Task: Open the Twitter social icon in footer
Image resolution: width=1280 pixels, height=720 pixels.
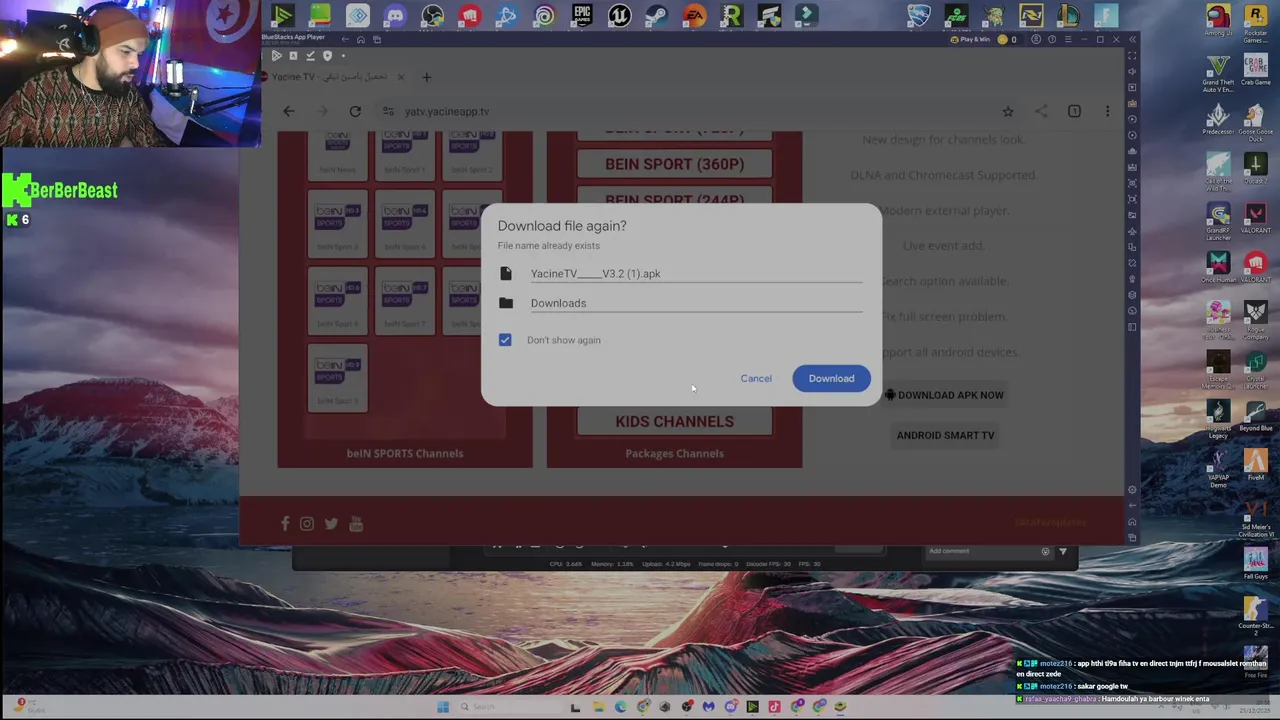Action: click(331, 523)
